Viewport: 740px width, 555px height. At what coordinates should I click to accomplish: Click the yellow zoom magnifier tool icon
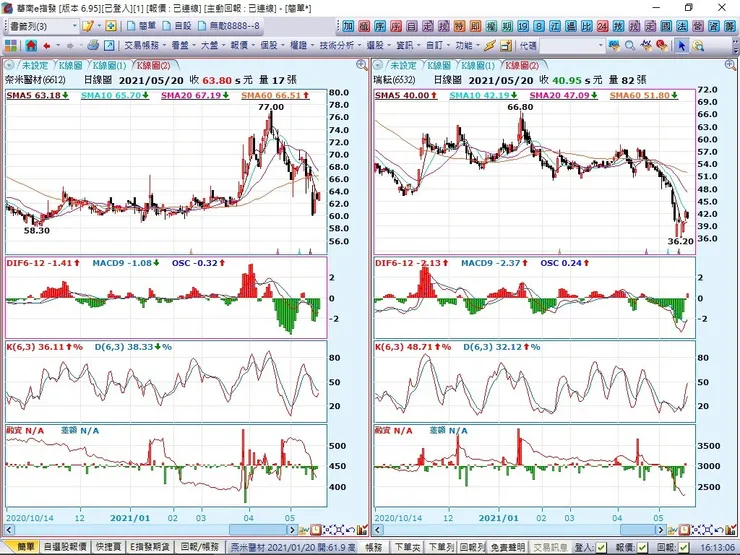pyautogui.click(x=698, y=46)
